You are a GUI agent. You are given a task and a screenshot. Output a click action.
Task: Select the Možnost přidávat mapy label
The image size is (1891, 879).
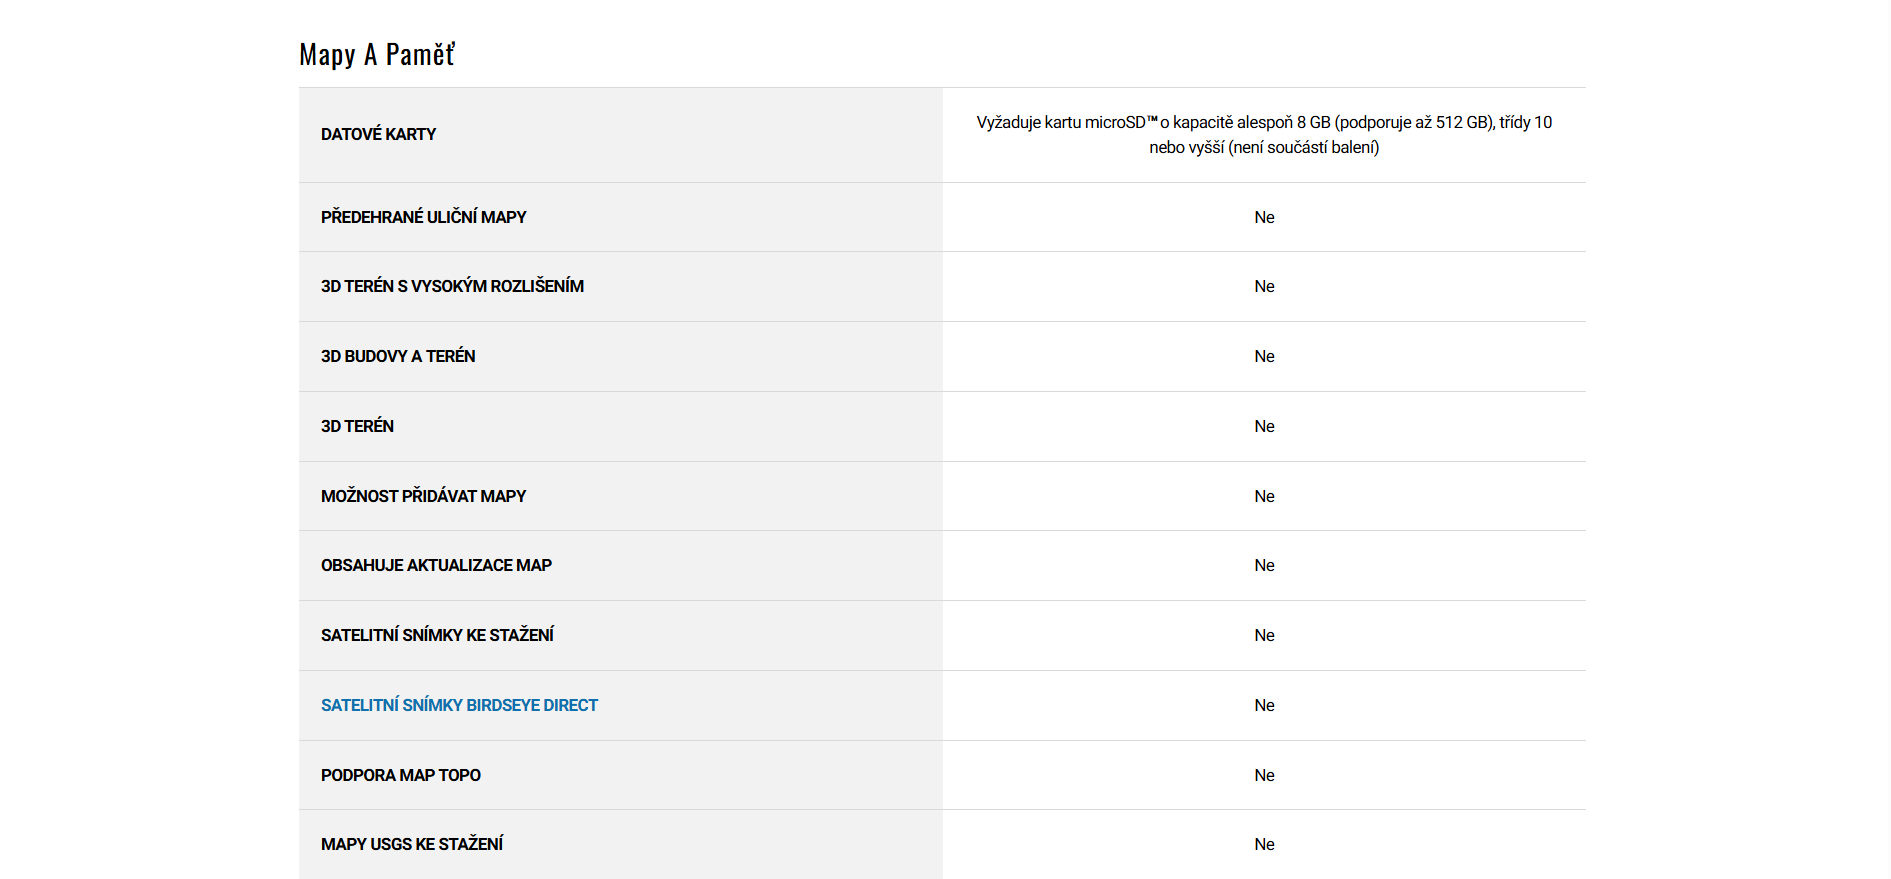[x=423, y=496]
